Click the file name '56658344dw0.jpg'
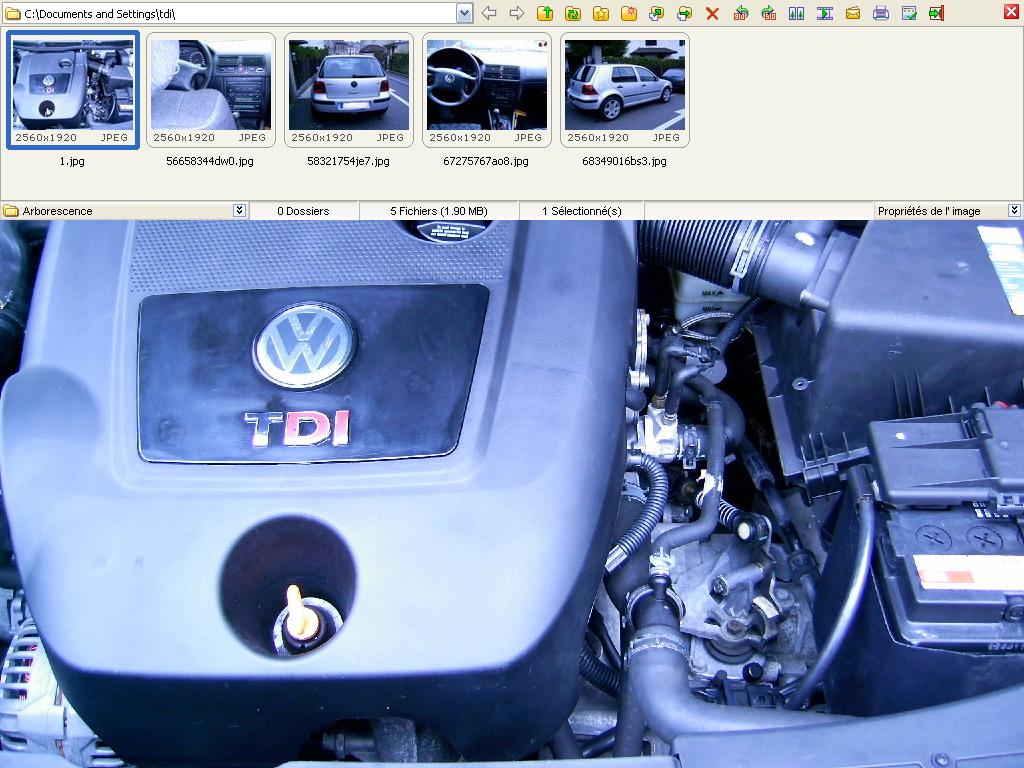The width and height of the screenshot is (1024, 768). tap(210, 161)
